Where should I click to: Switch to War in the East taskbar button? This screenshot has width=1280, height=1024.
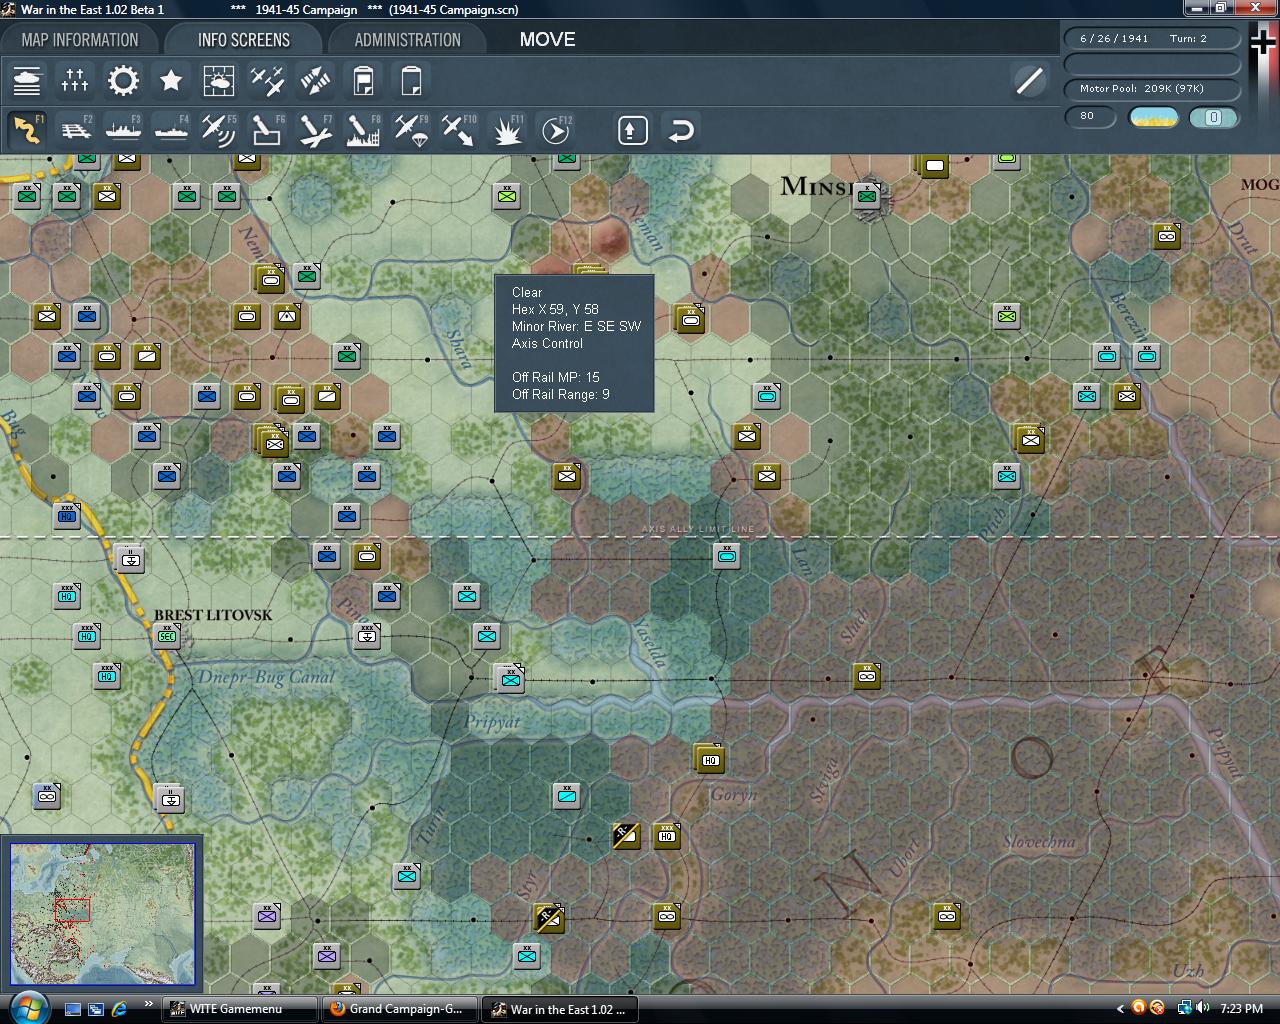click(x=562, y=1009)
